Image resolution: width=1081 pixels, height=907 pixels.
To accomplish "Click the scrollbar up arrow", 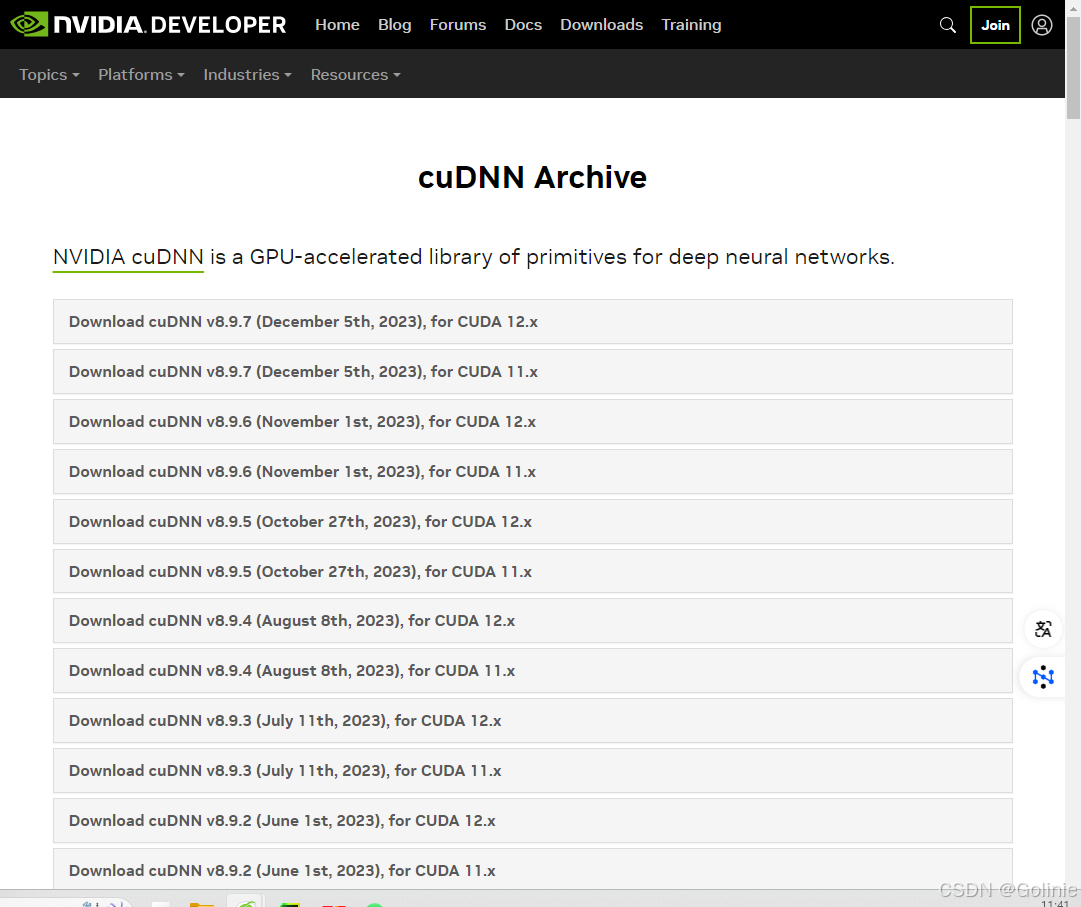I will click(1073, 7).
